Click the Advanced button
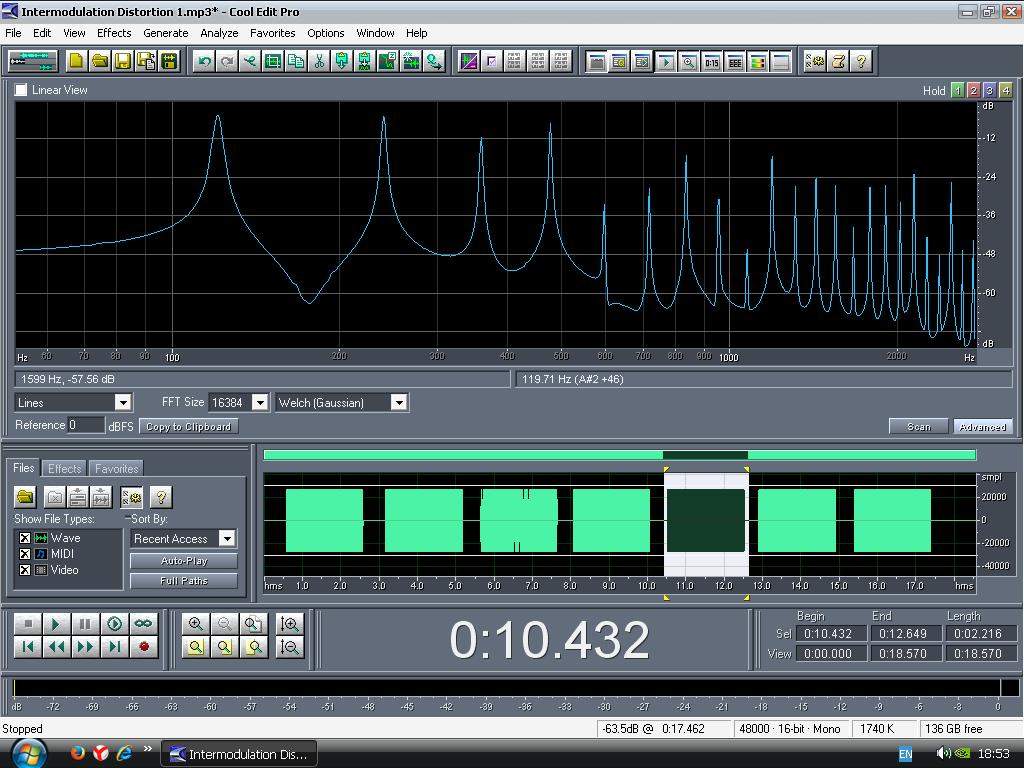The width and height of the screenshot is (1024, 768). coord(983,426)
